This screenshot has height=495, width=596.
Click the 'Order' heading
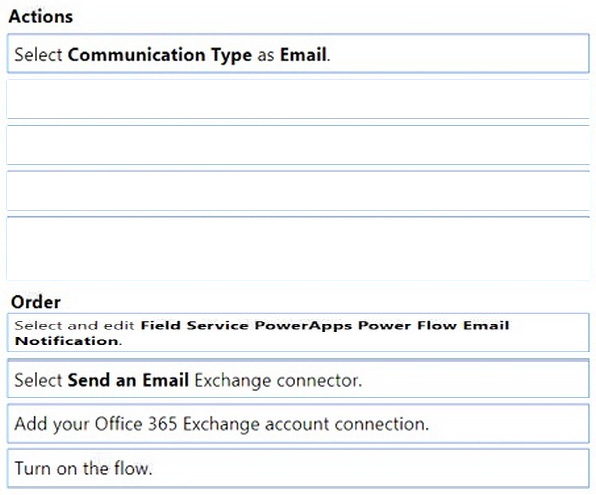36,302
